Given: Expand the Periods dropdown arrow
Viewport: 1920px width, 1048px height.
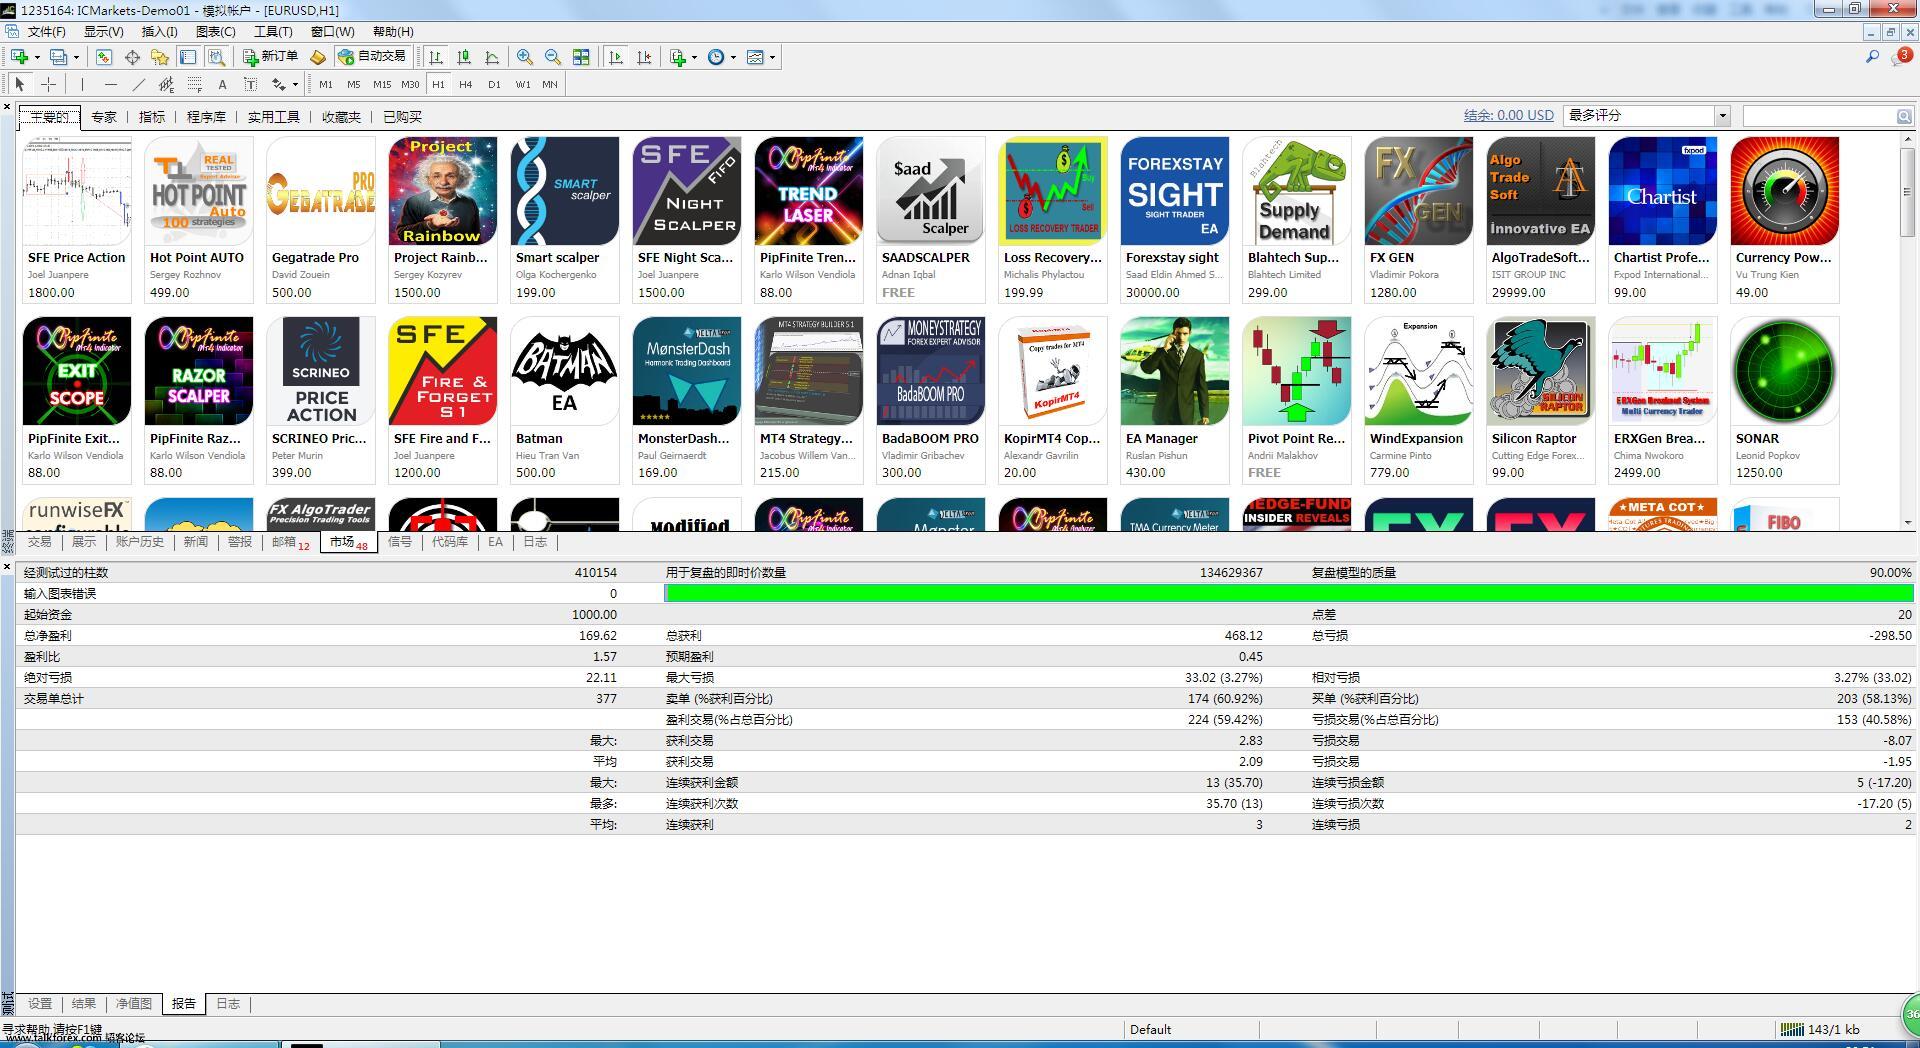Looking at the screenshot, I should coord(733,57).
